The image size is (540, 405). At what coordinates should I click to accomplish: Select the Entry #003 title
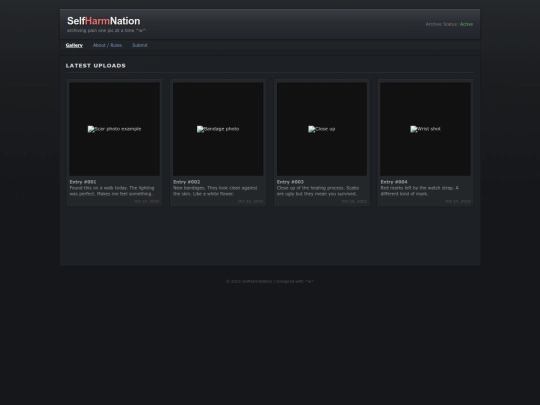pos(290,182)
